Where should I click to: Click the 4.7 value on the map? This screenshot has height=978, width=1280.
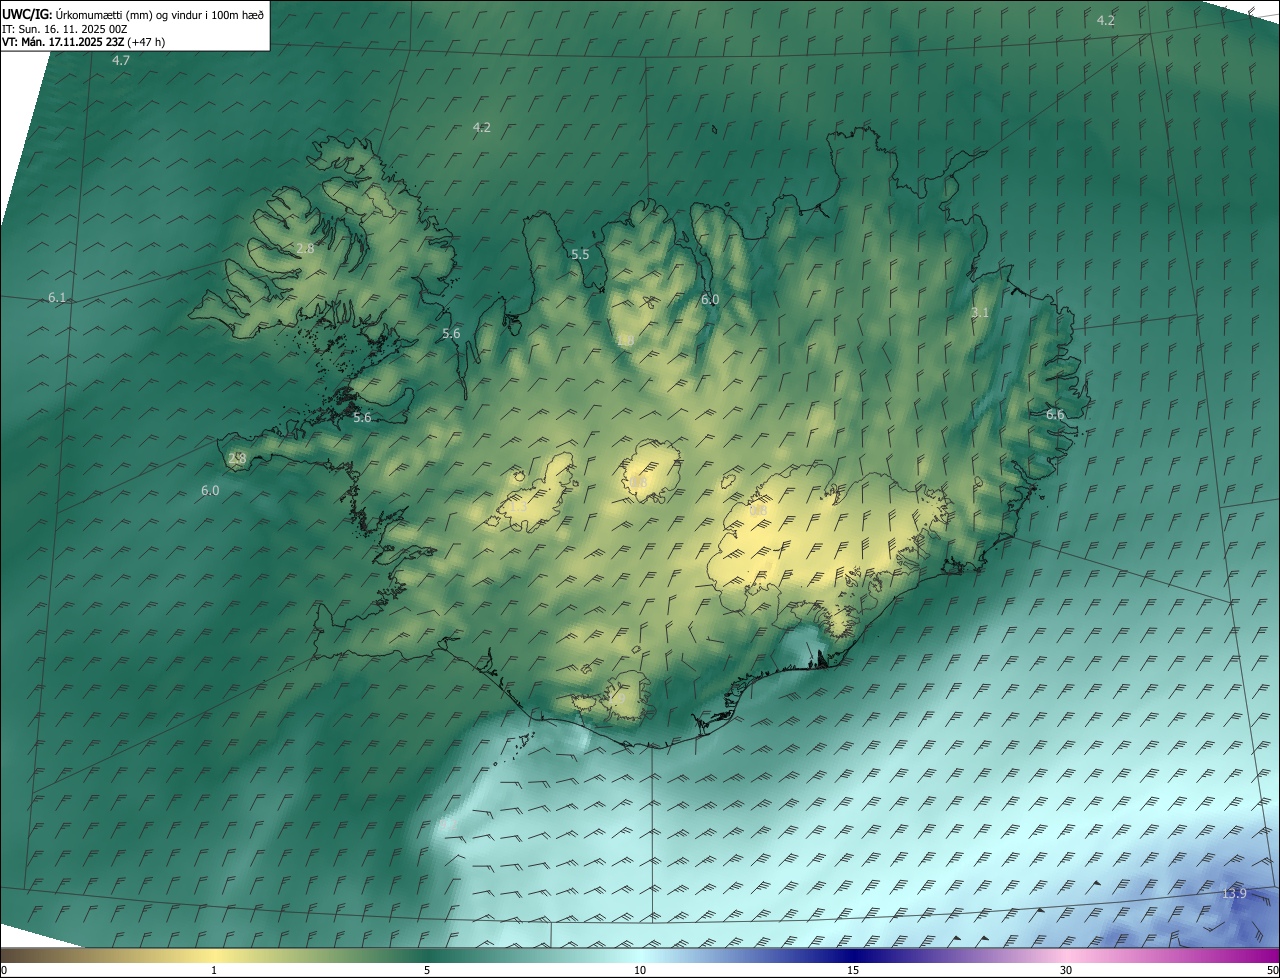tap(121, 61)
